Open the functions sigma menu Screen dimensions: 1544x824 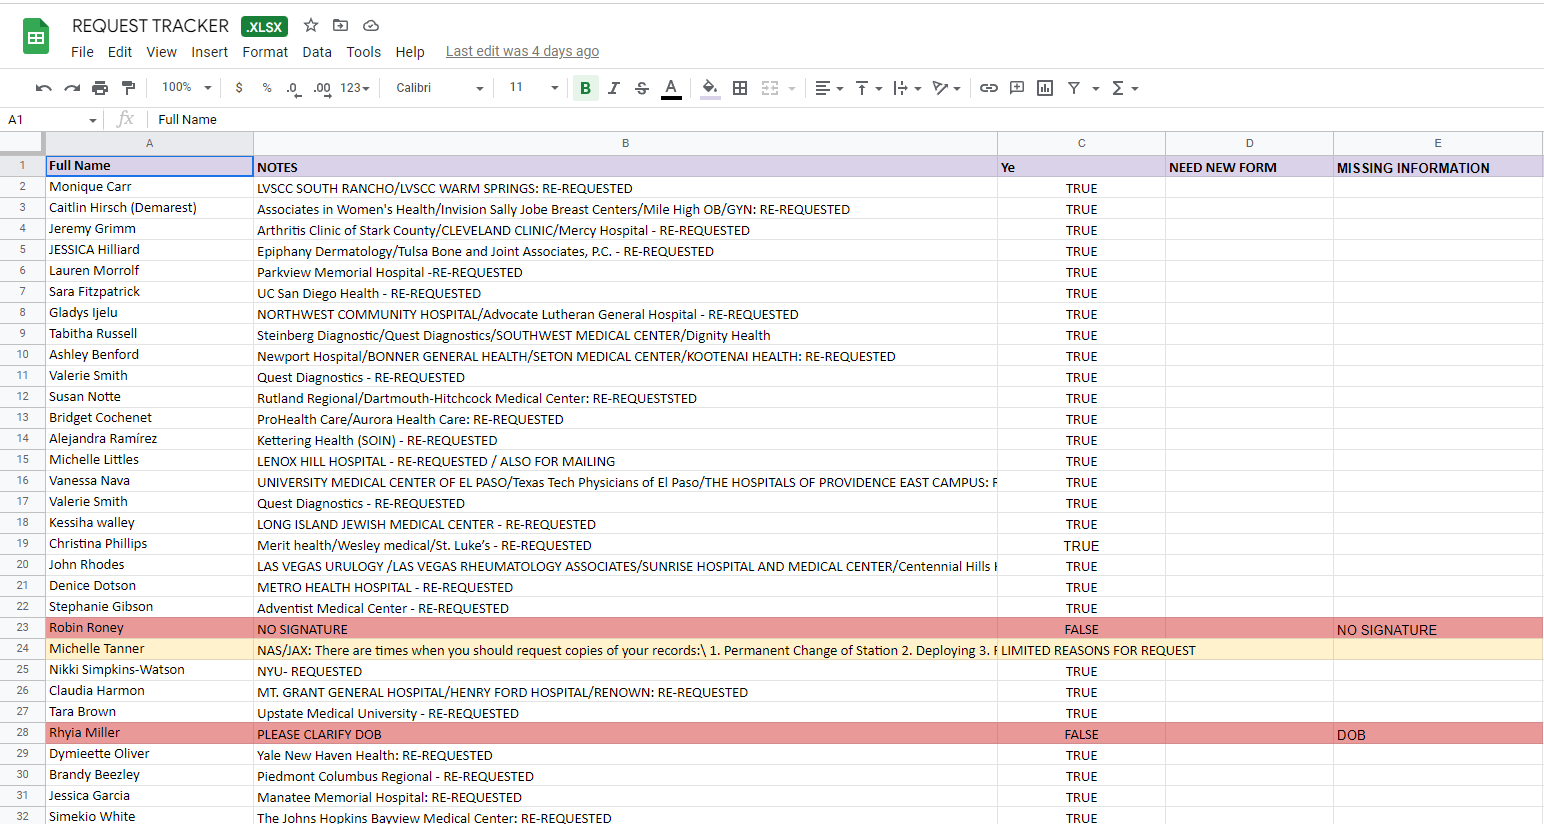click(1125, 88)
